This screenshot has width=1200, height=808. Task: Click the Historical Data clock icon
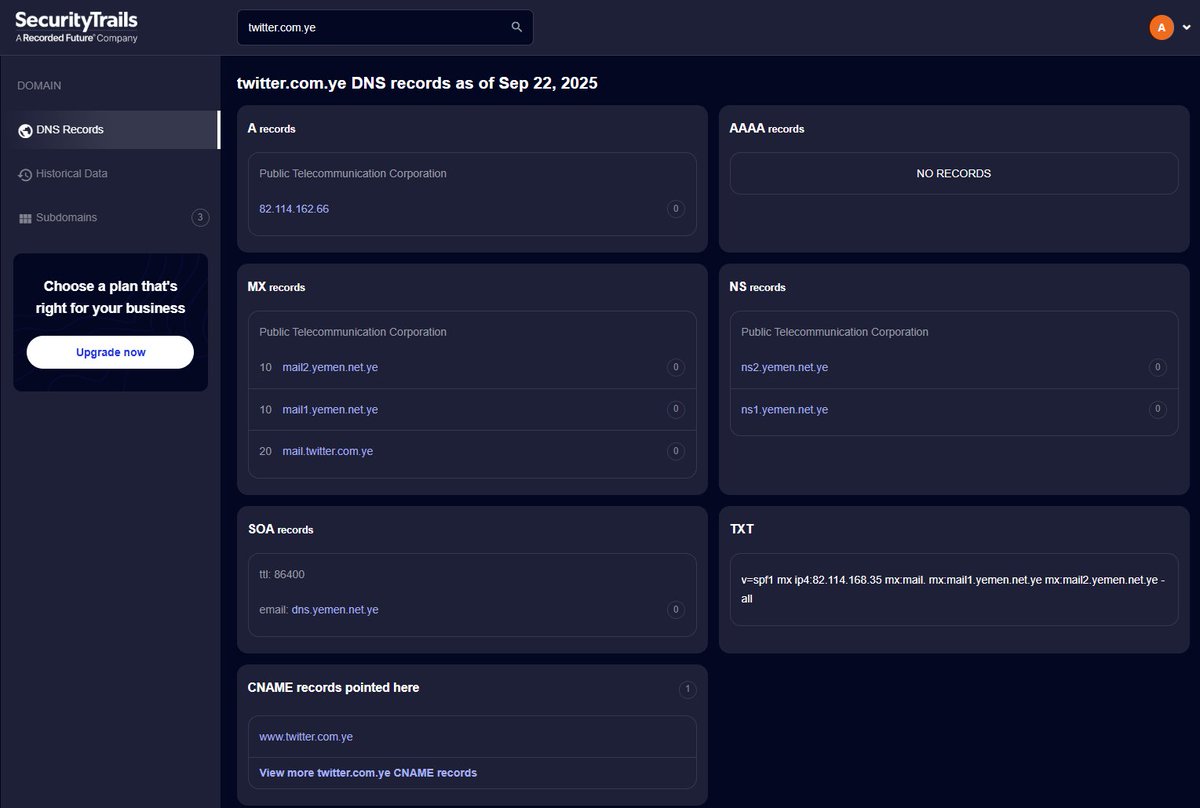[x=25, y=174]
